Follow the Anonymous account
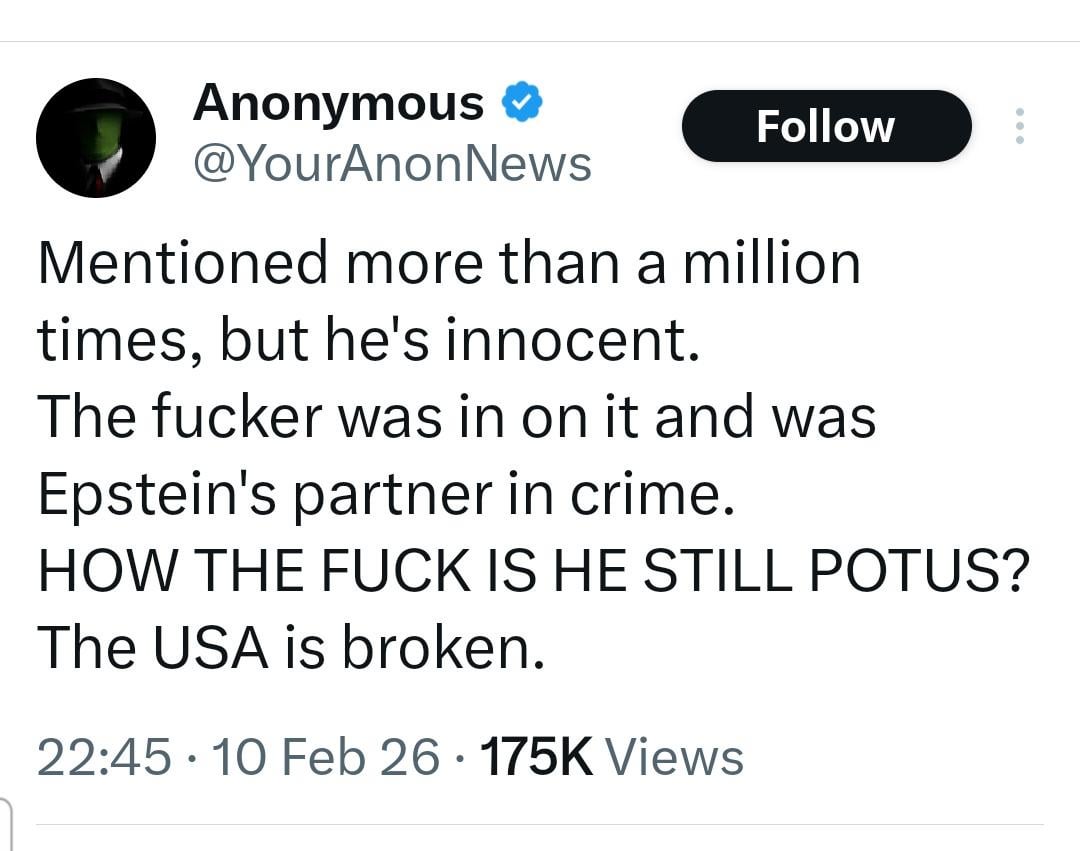 pos(826,126)
